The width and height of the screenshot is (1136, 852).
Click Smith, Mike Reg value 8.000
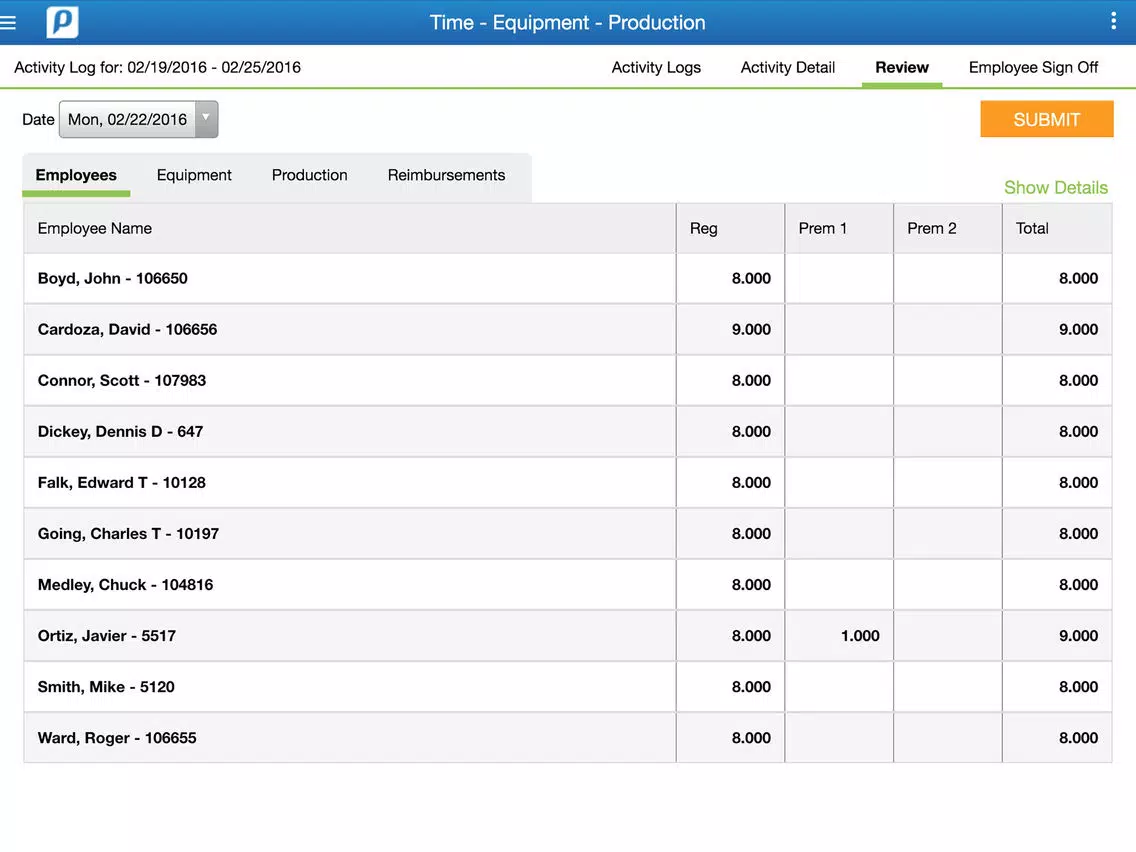tap(751, 687)
